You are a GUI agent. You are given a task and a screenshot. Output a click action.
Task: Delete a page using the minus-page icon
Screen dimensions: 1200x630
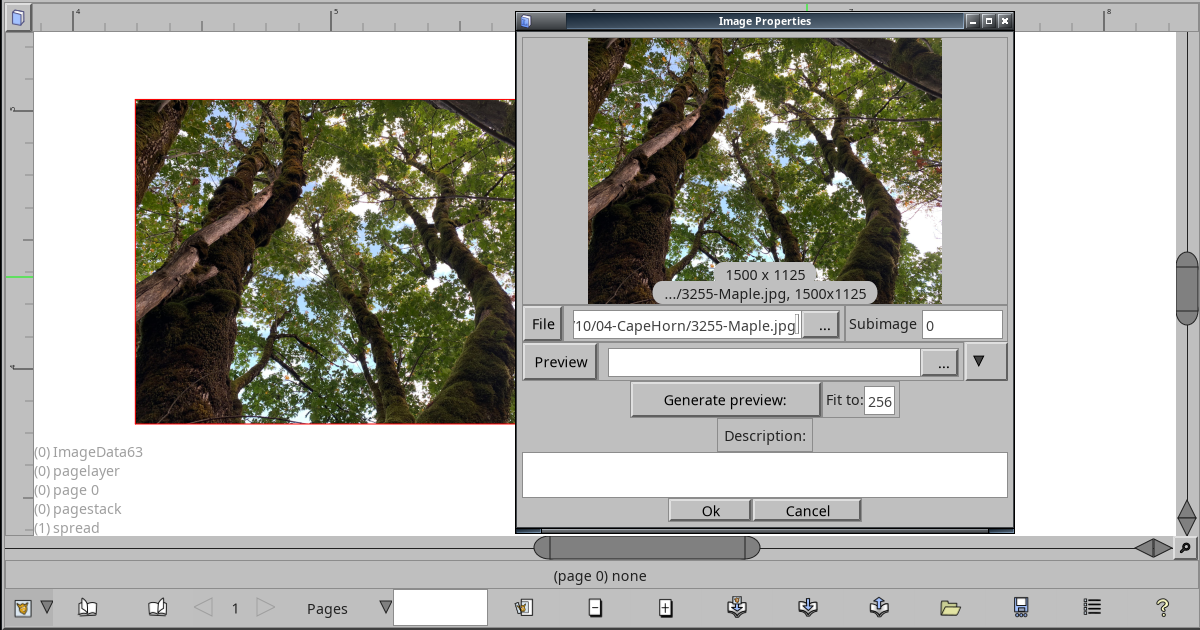[595, 607]
